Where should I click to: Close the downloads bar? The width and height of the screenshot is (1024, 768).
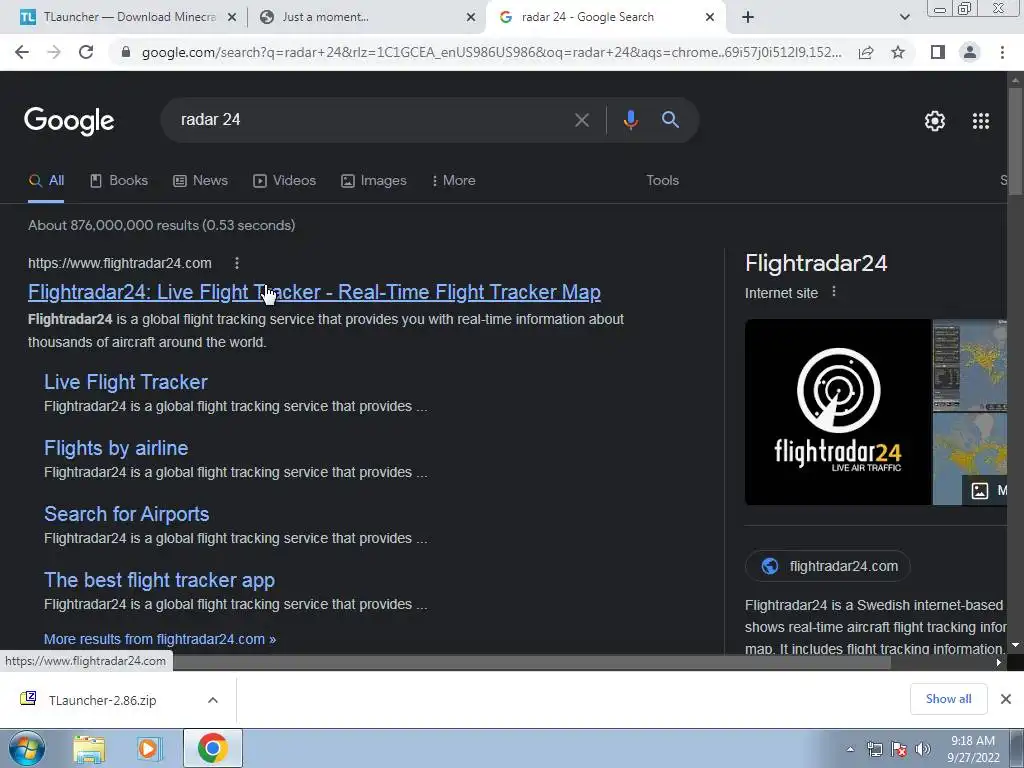1006,699
